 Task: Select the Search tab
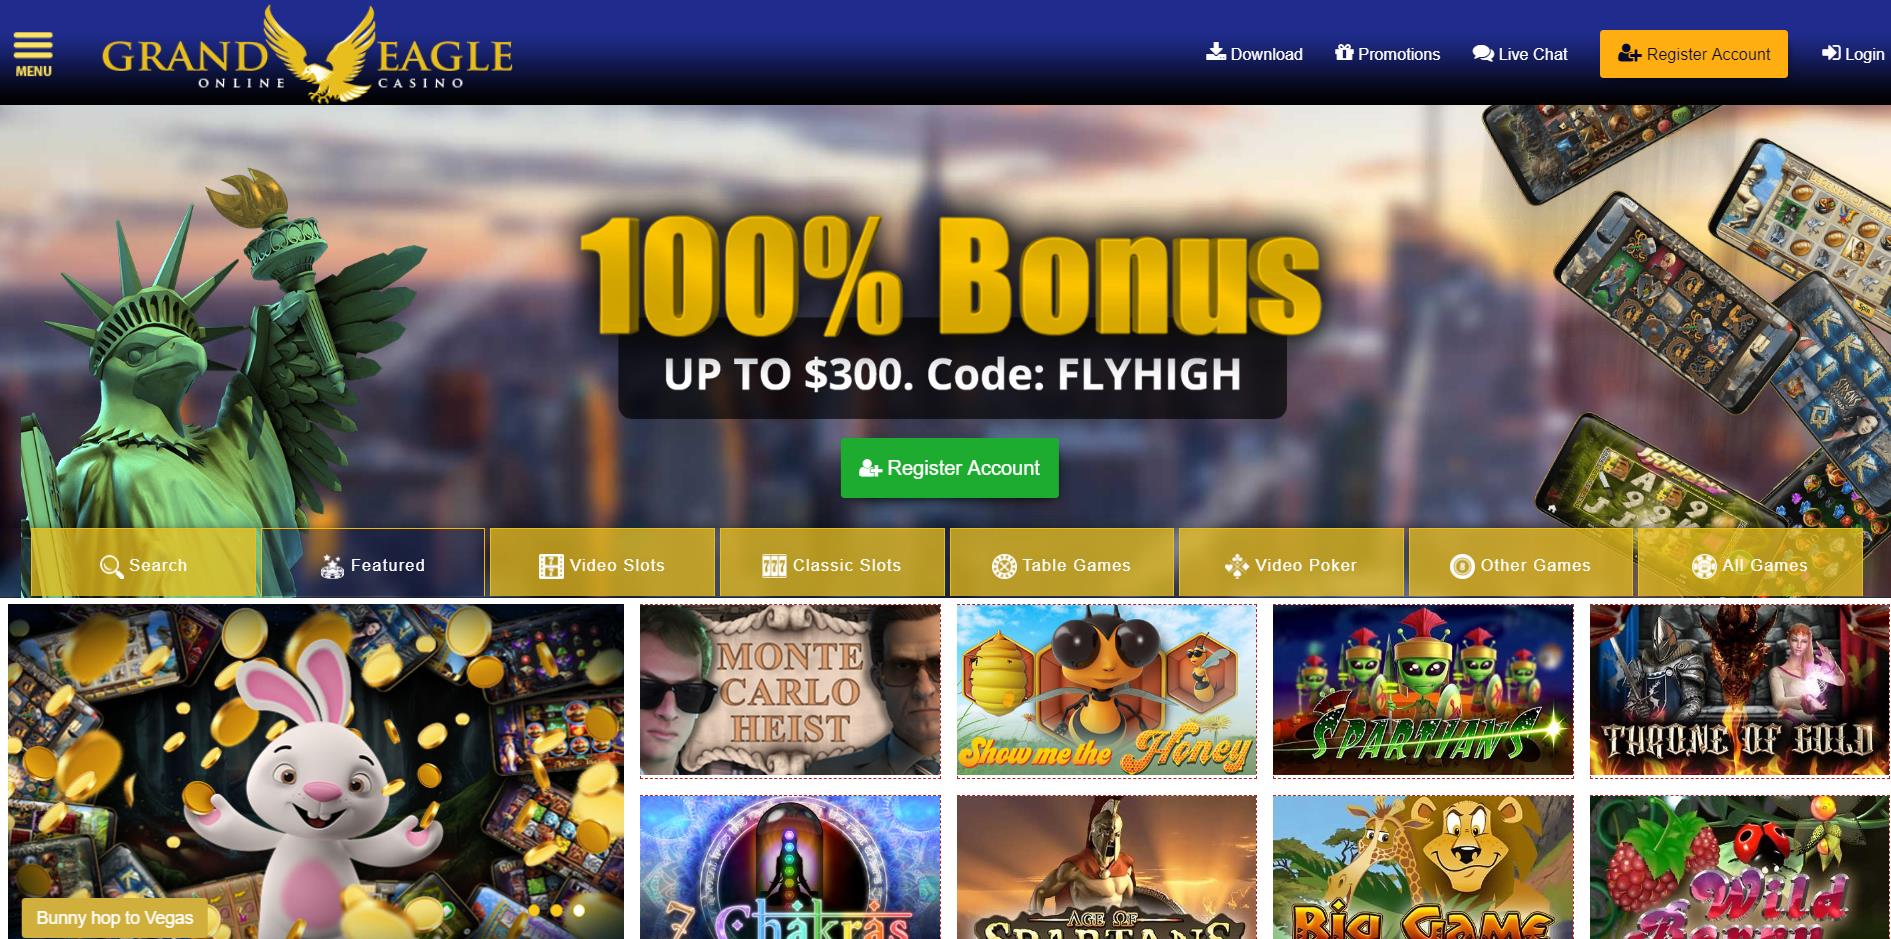click(144, 565)
